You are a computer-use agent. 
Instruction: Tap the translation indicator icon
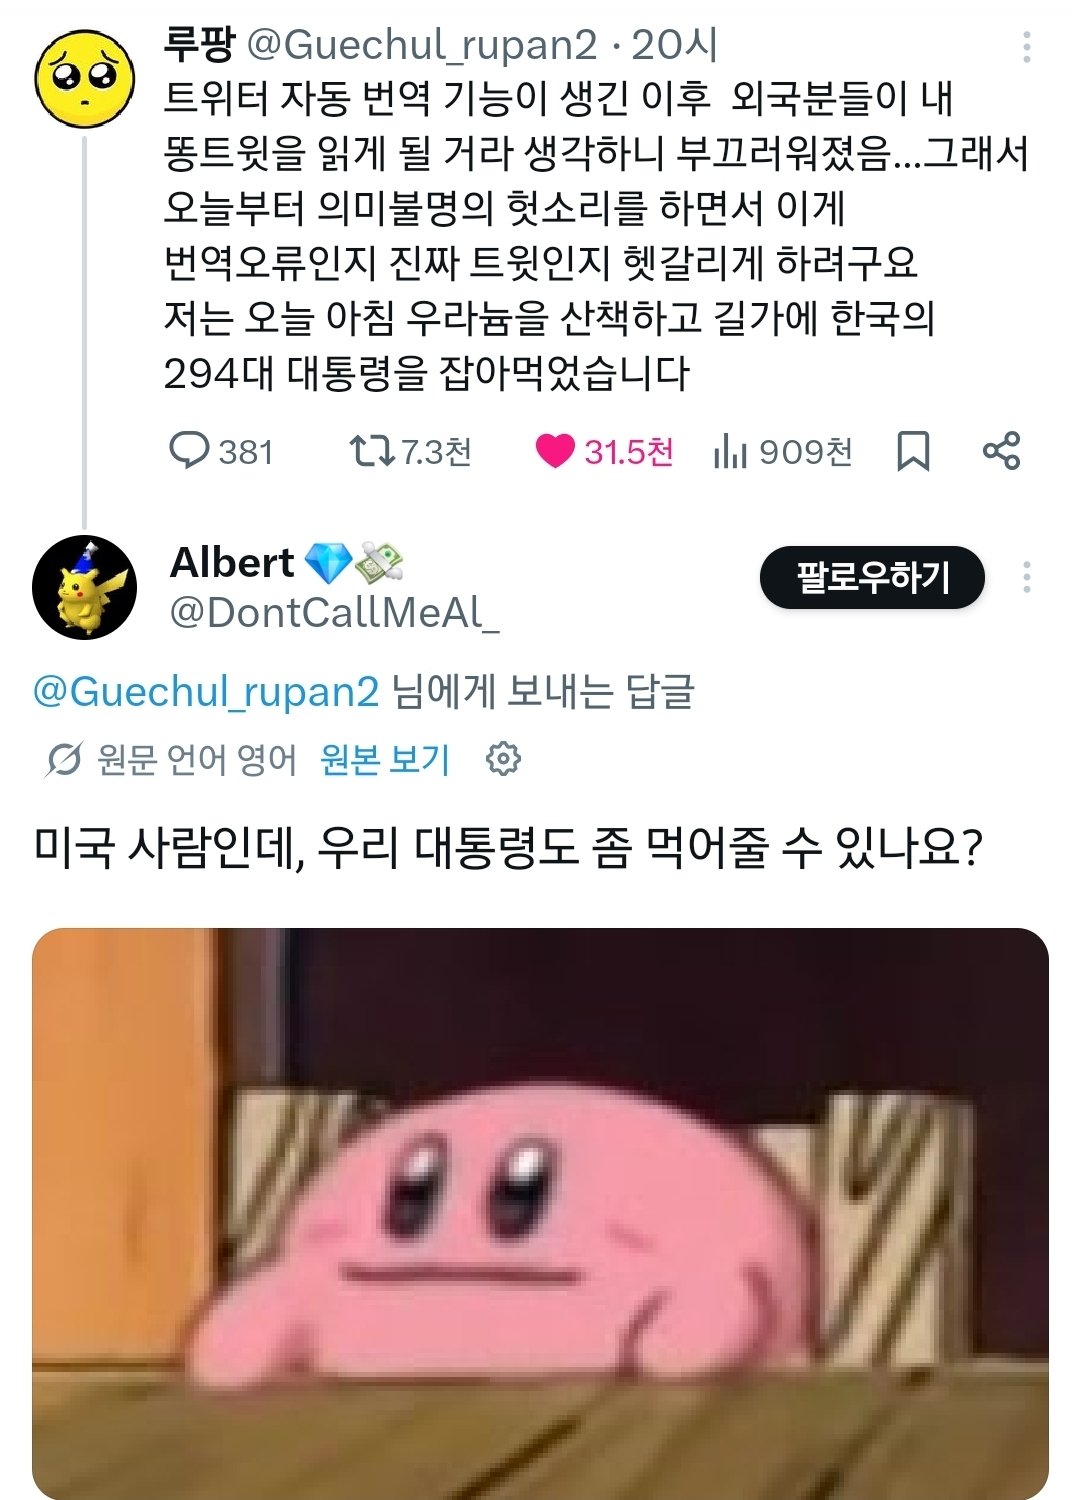pyautogui.click(x=63, y=760)
